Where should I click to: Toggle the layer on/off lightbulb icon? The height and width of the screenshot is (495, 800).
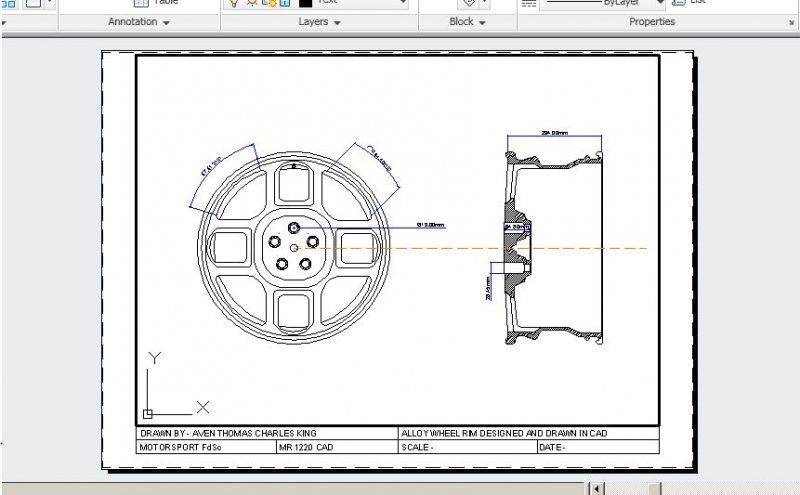(x=233, y=3)
